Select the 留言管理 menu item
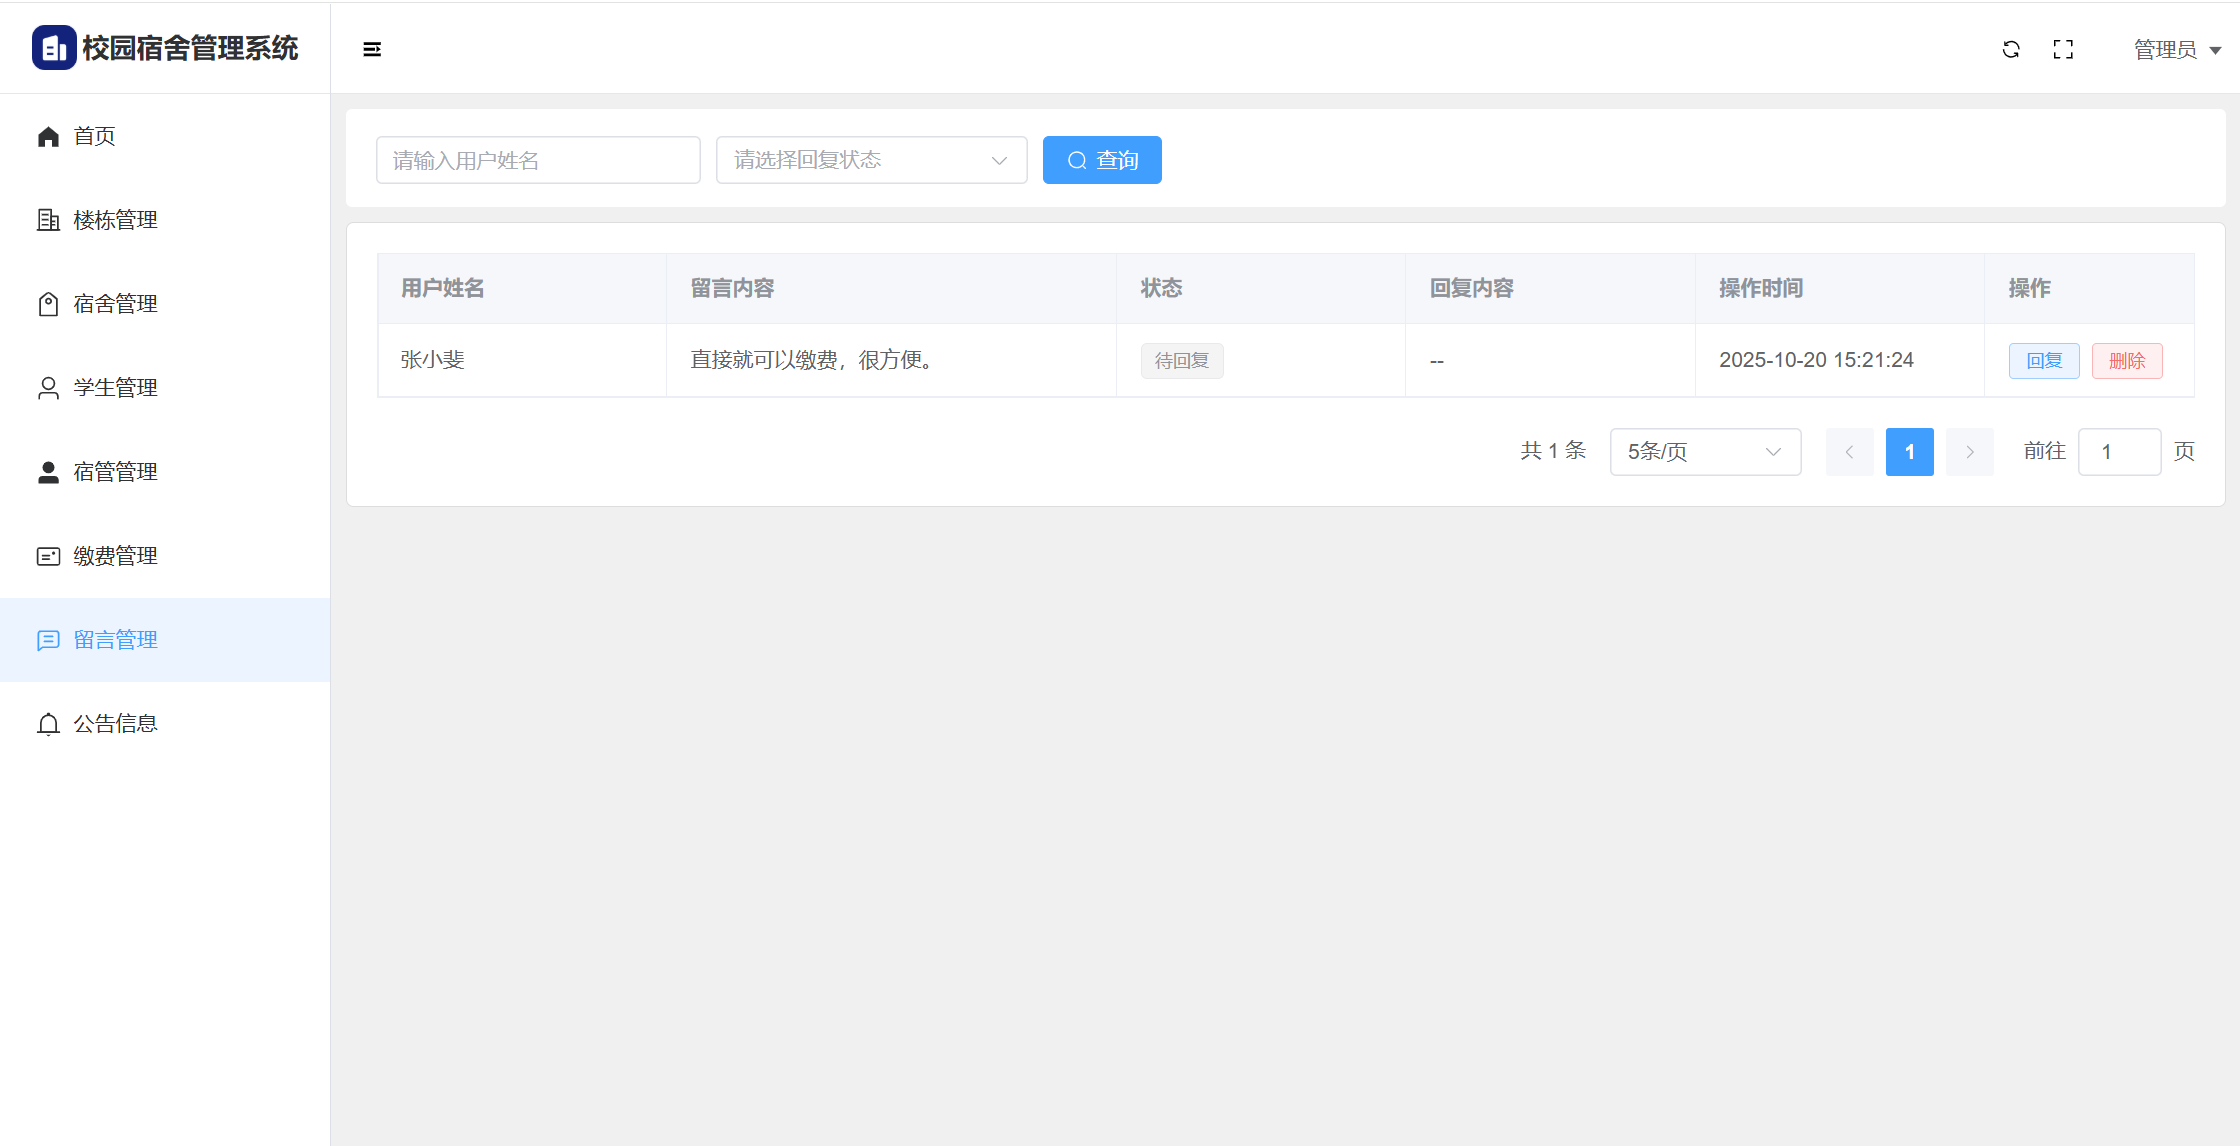 coord(115,640)
